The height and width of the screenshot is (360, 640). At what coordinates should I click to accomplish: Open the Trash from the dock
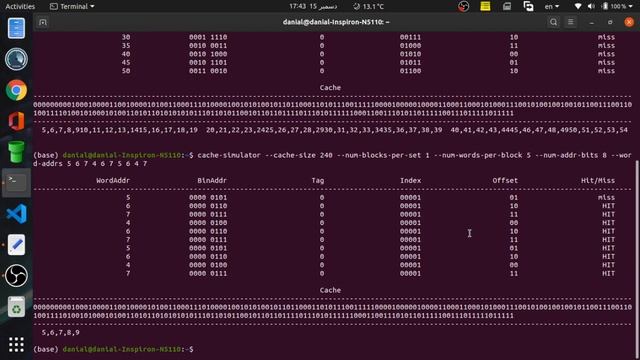16,307
